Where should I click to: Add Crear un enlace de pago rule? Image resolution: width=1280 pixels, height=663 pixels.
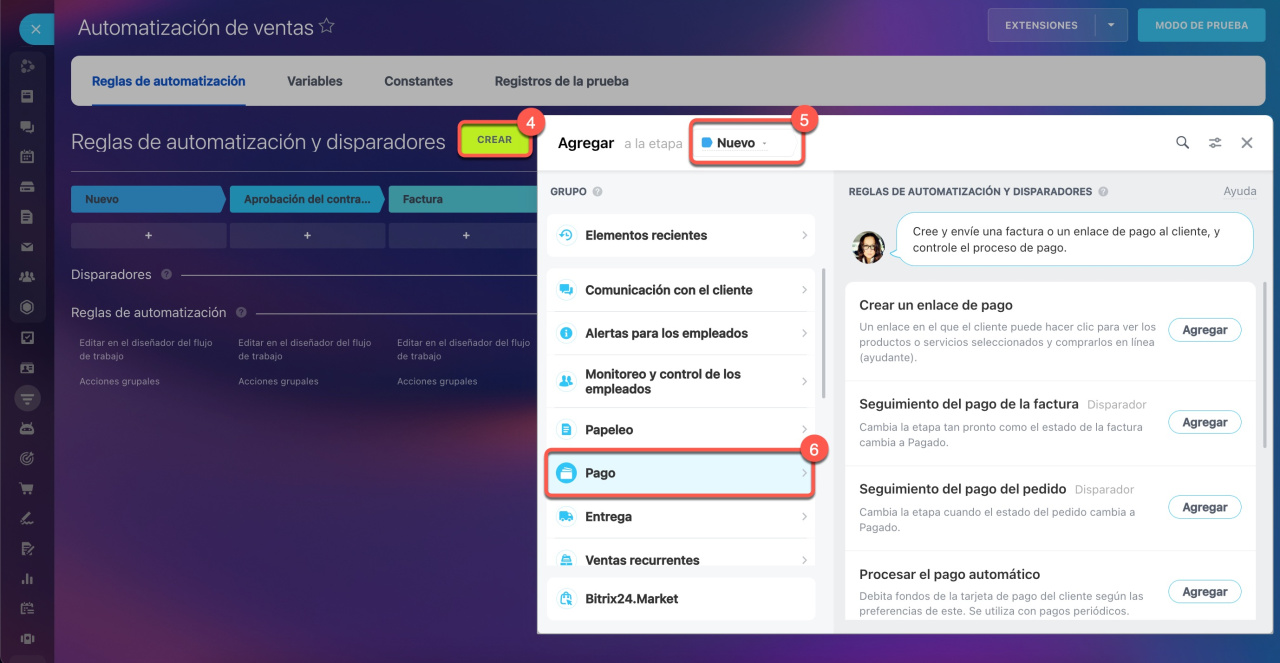1205,330
